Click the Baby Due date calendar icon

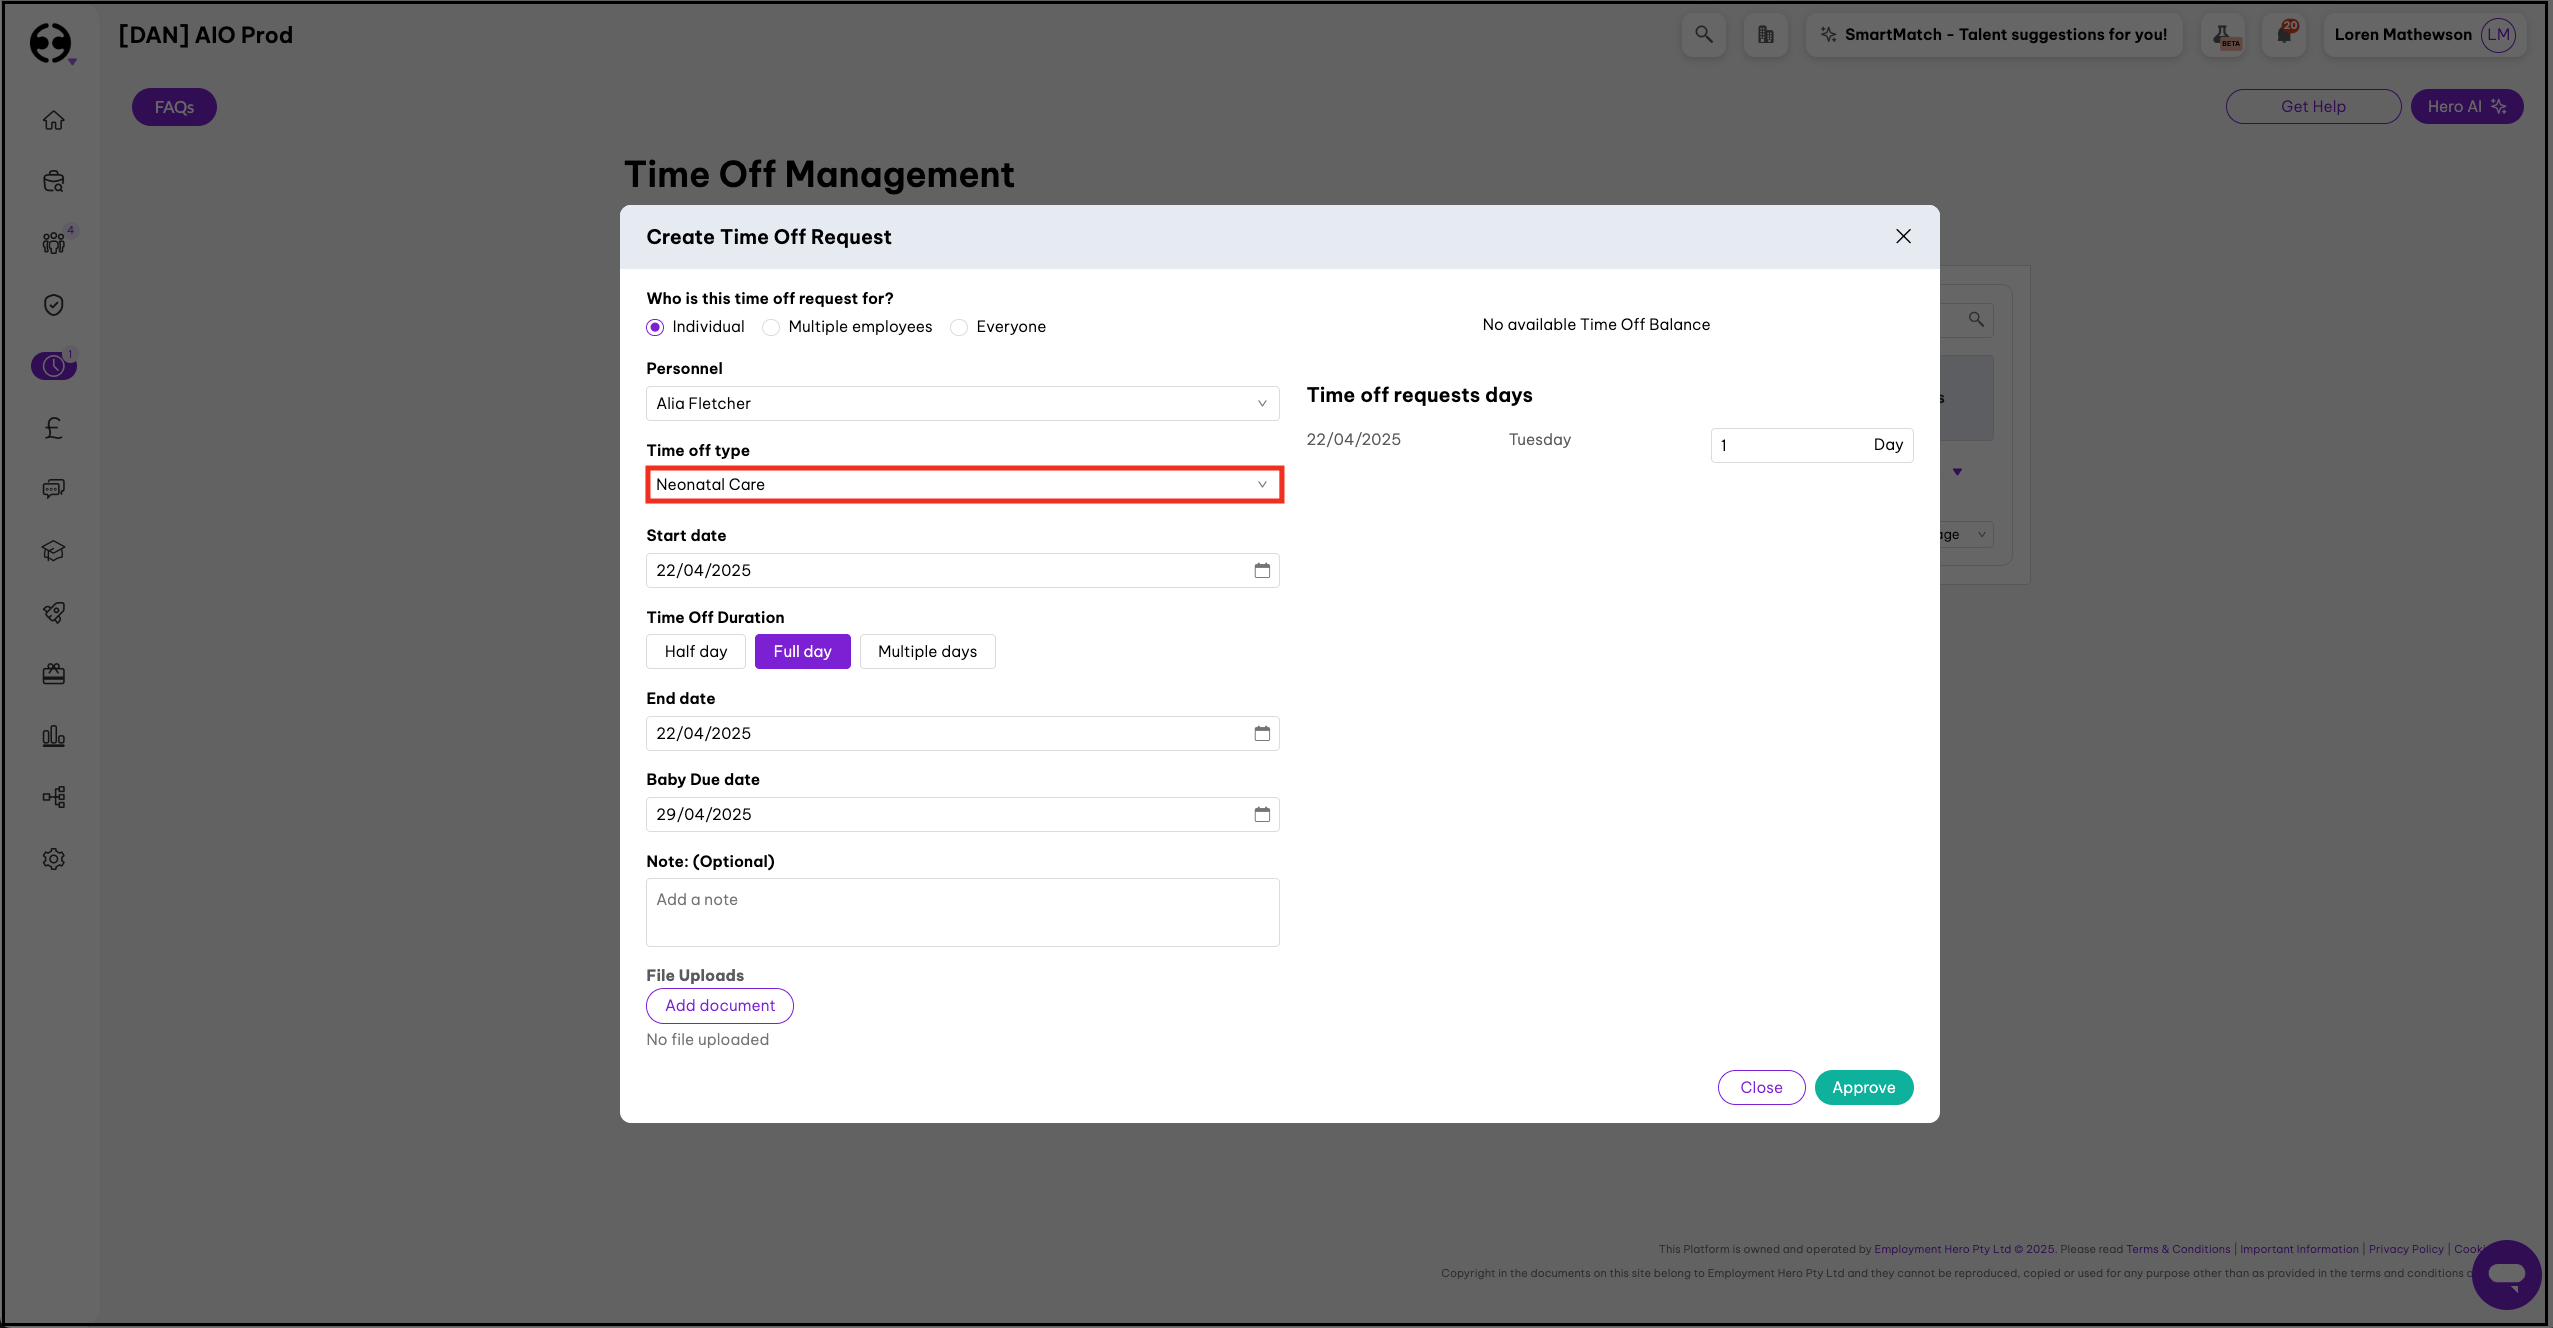[x=1262, y=814]
